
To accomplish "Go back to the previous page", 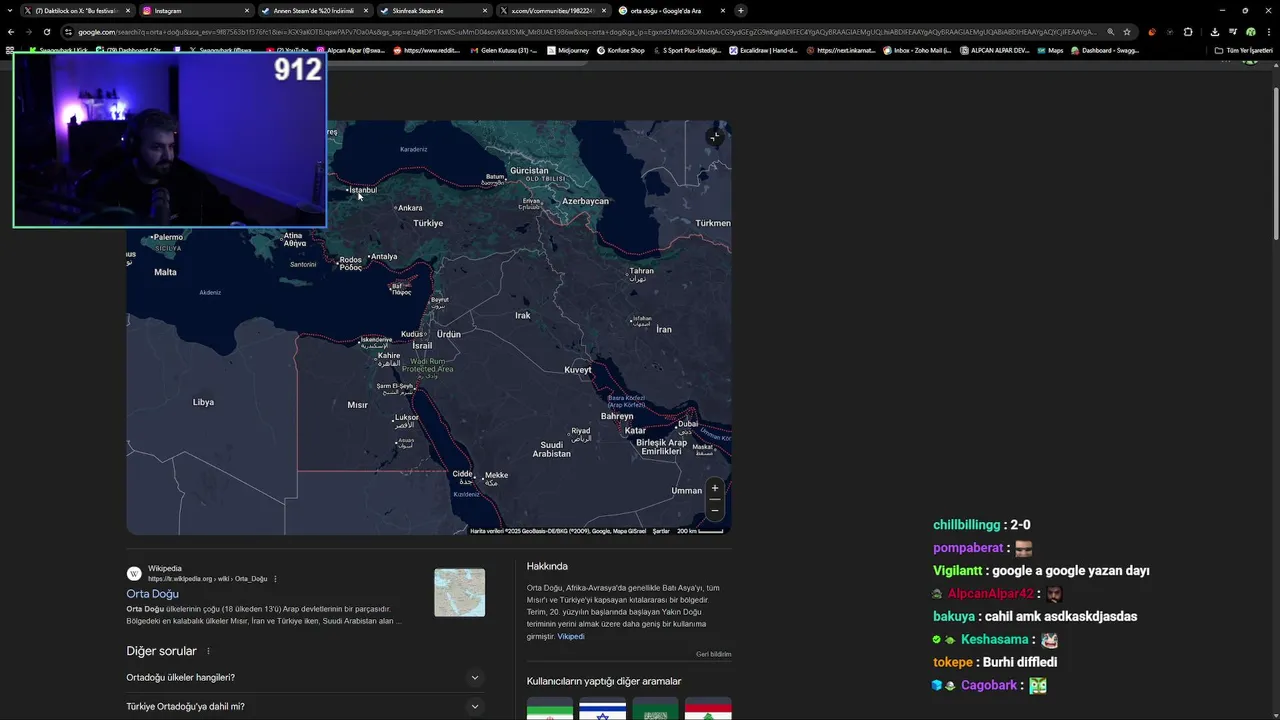I will [11, 32].
